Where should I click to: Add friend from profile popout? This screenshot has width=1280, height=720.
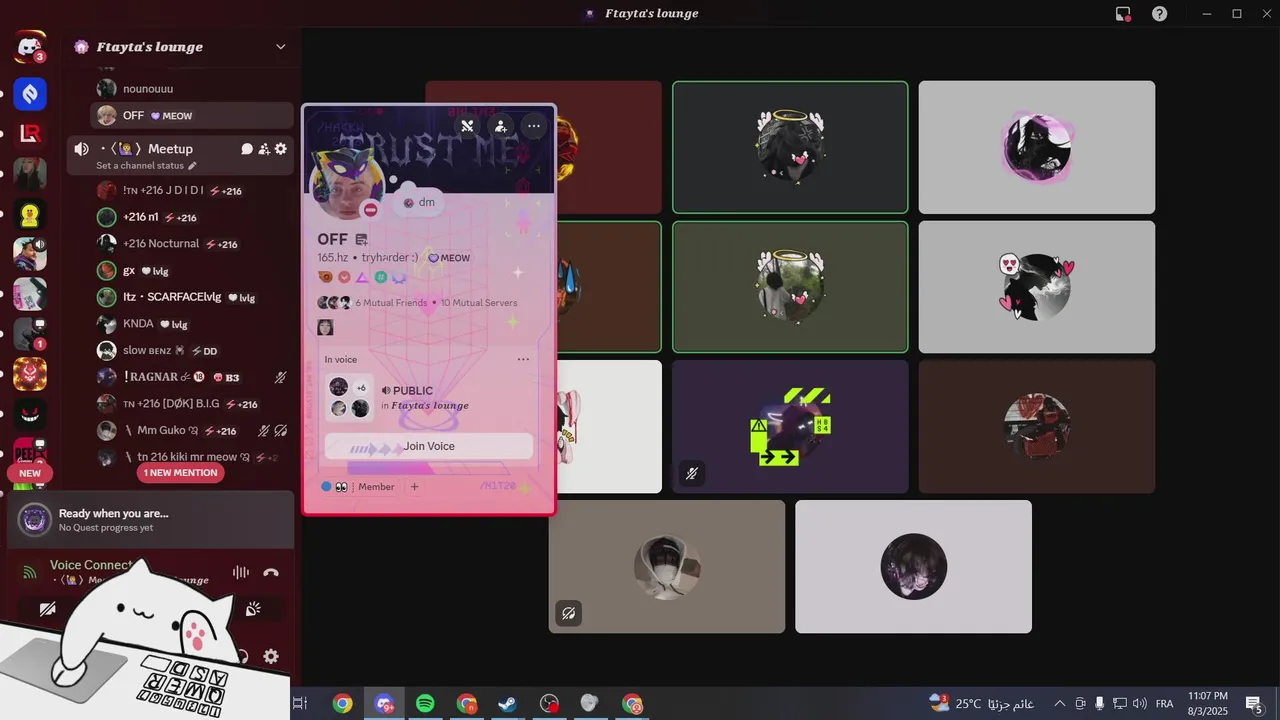click(501, 126)
